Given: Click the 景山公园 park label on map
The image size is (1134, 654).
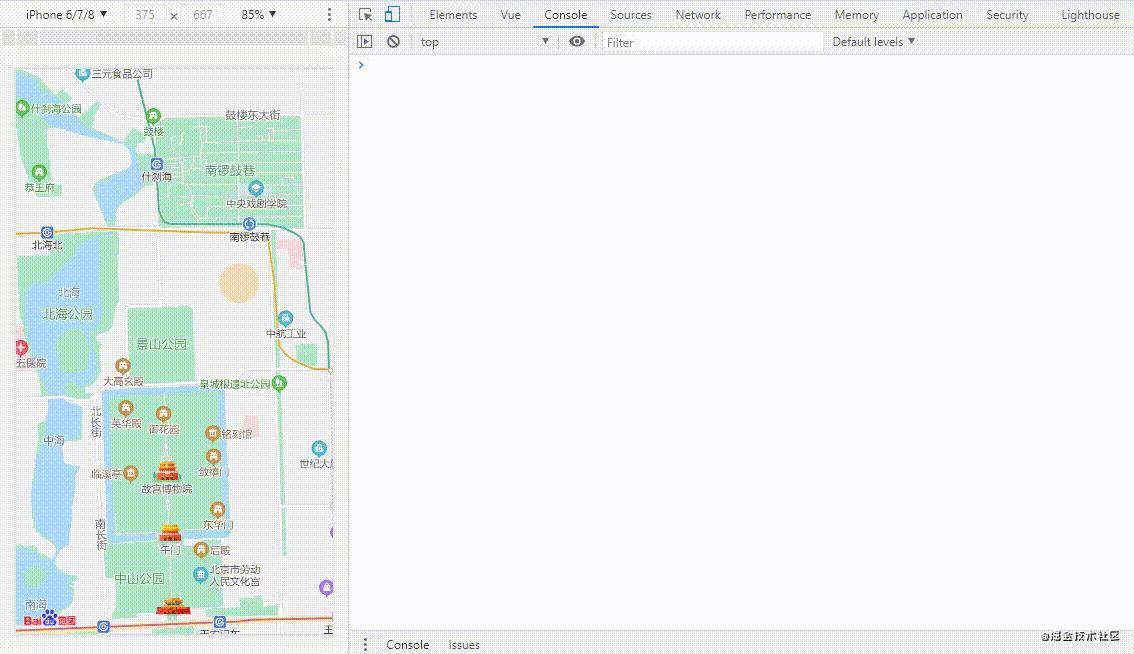Looking at the screenshot, I should point(162,344).
